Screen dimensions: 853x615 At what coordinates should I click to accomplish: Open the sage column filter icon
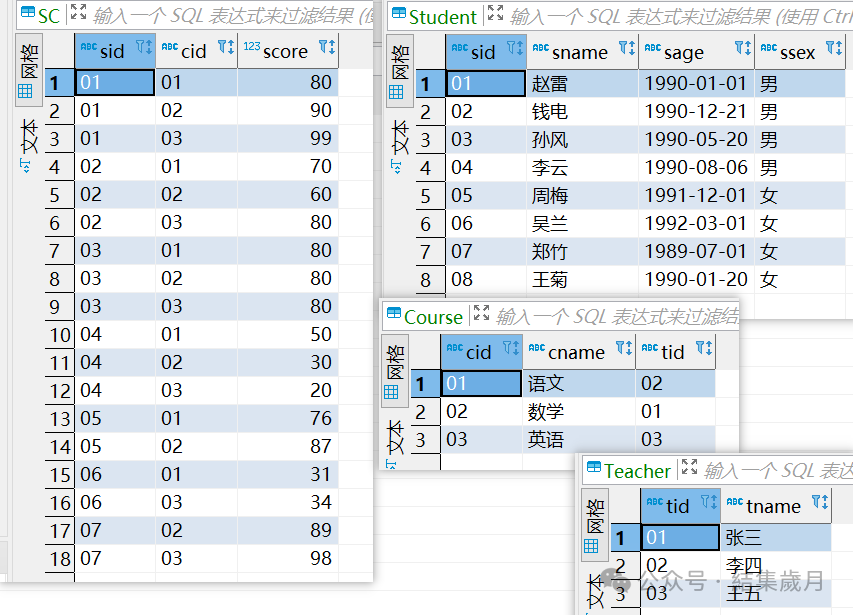(743, 48)
